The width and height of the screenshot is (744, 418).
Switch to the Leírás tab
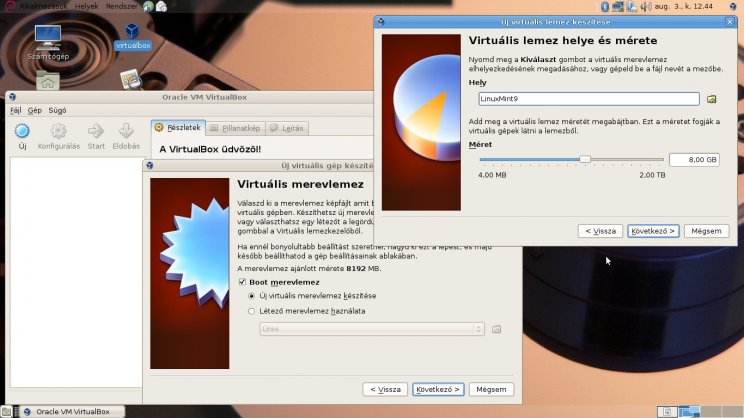pyautogui.click(x=287, y=128)
